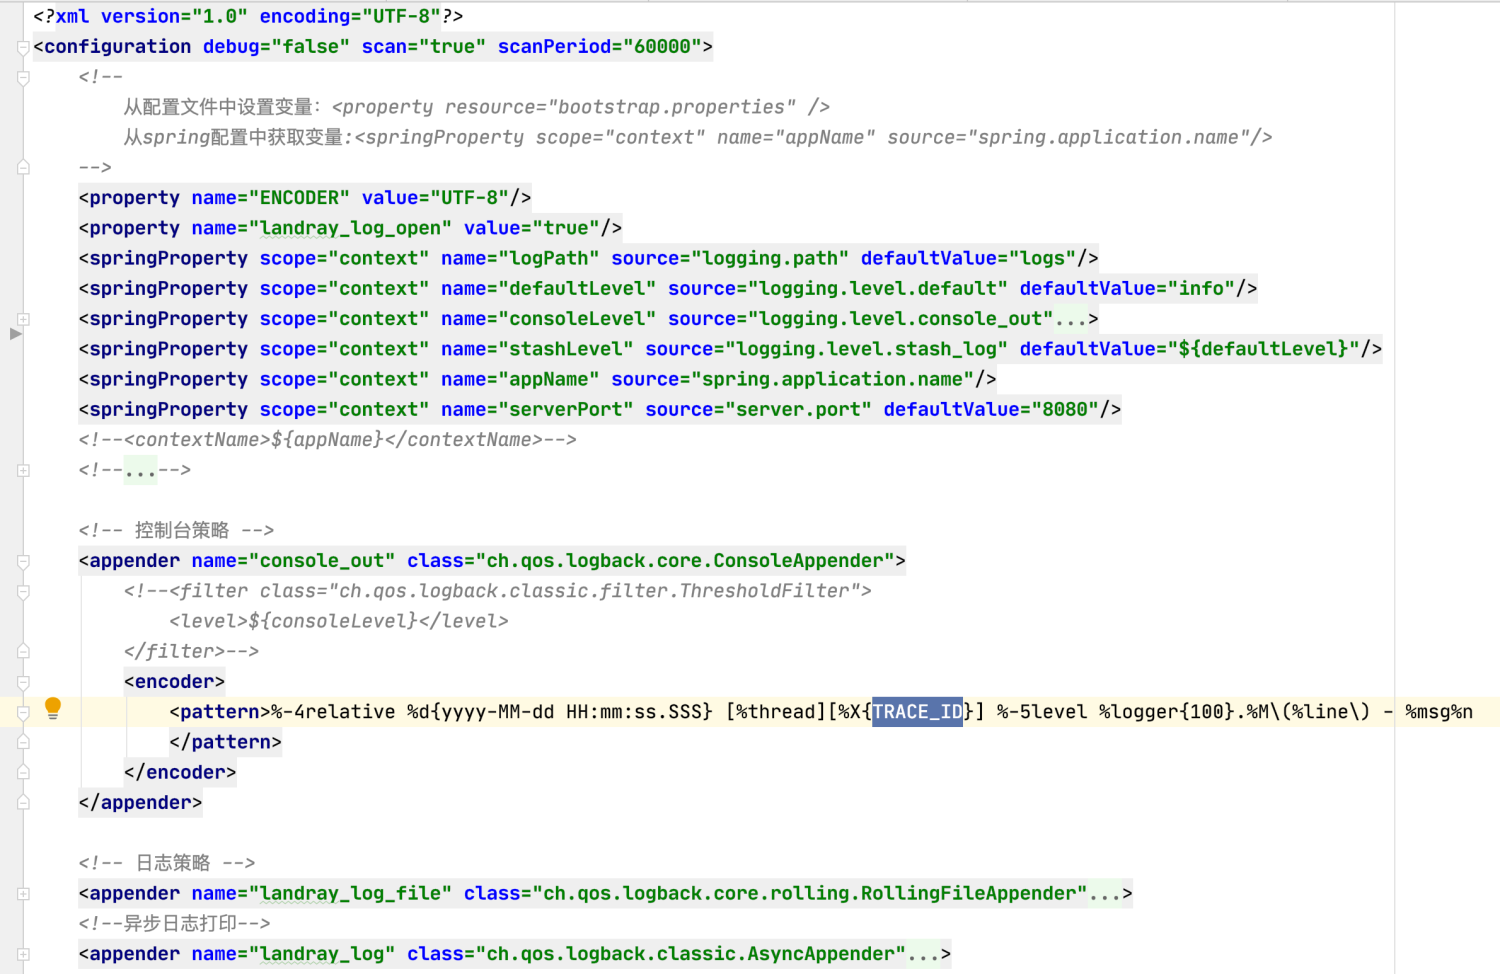Click "bootstrap.properties" in the comment
Image resolution: width=1500 pixels, height=974 pixels.
point(672,107)
